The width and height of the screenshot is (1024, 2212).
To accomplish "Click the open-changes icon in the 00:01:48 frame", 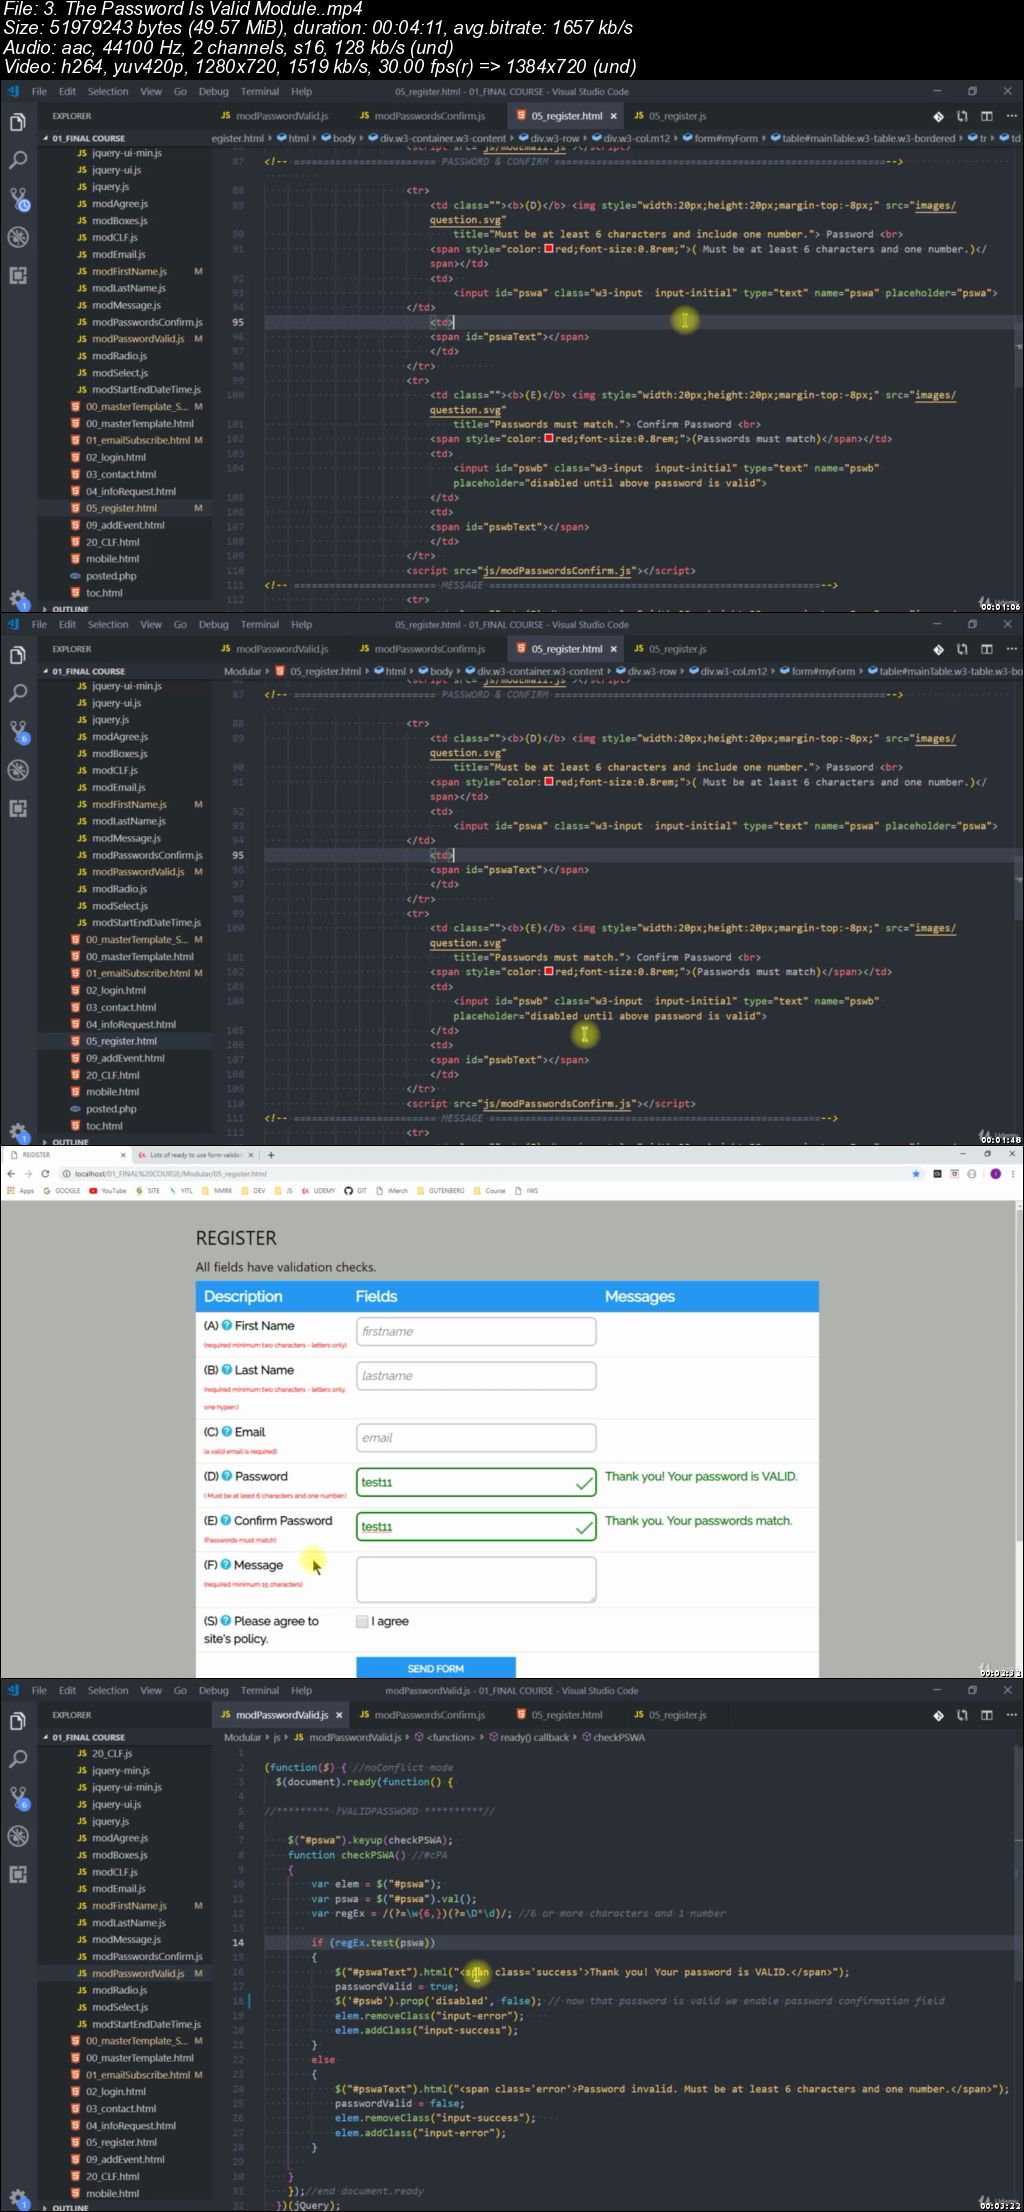I will coord(962,649).
